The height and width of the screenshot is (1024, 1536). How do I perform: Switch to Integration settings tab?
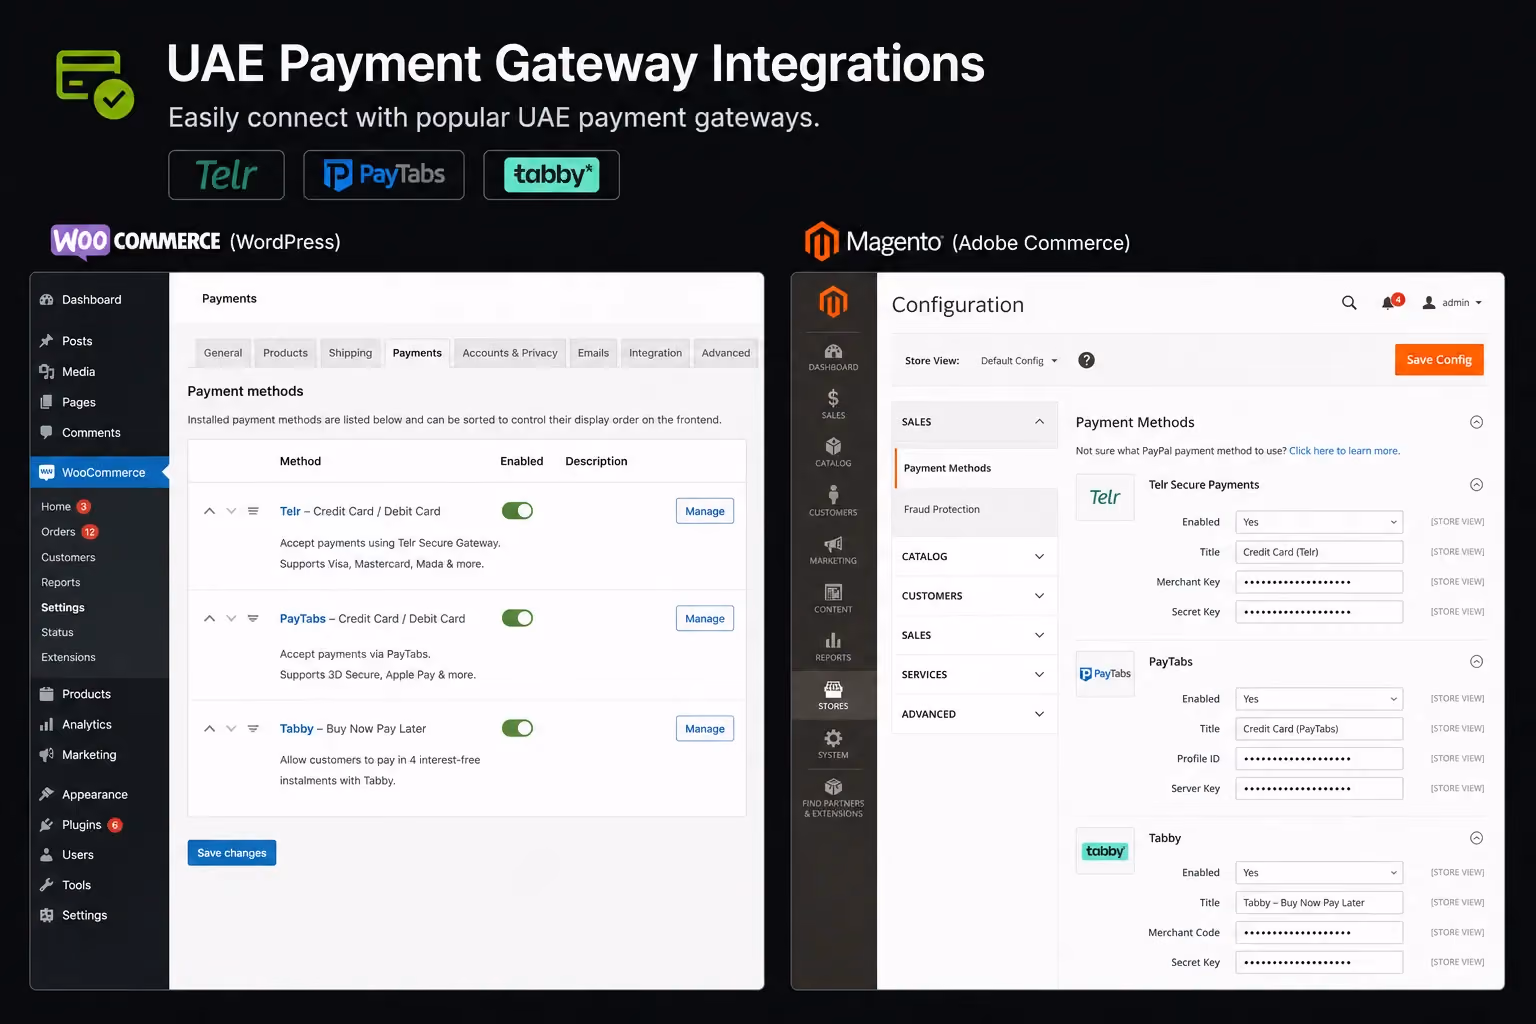[x=655, y=353]
